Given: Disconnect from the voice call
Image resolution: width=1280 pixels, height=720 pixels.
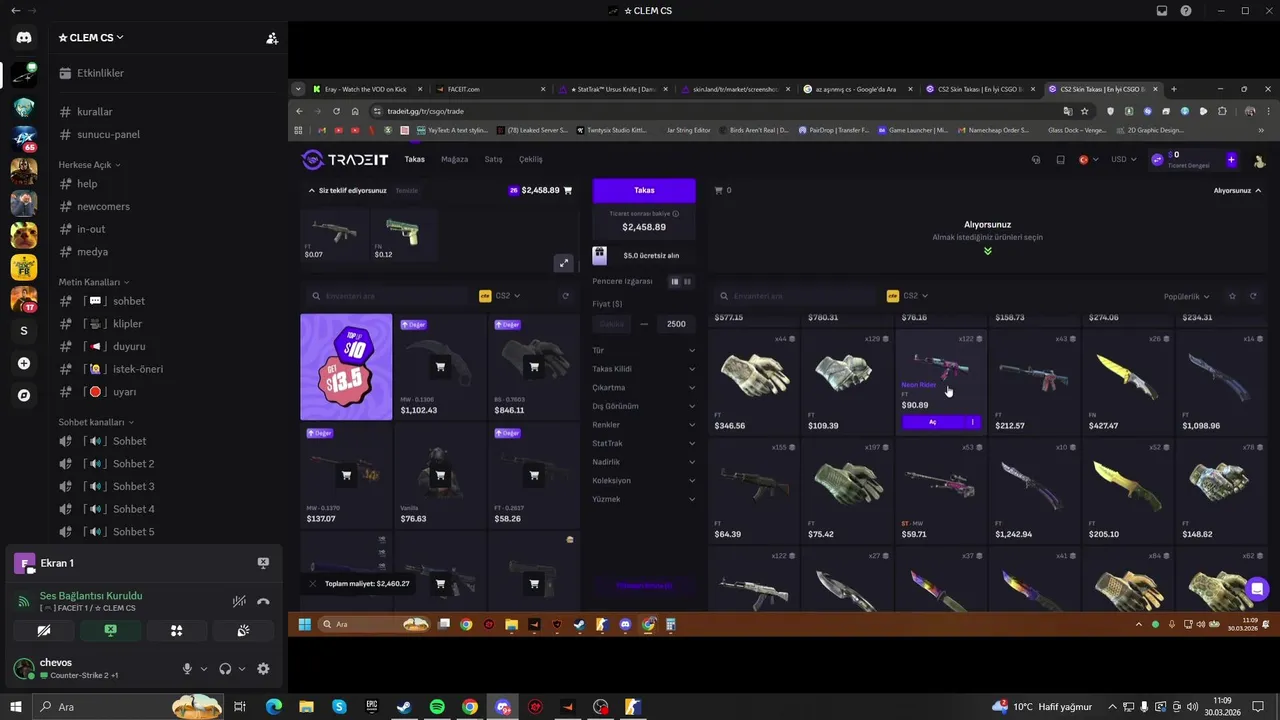Looking at the screenshot, I should tap(263, 601).
